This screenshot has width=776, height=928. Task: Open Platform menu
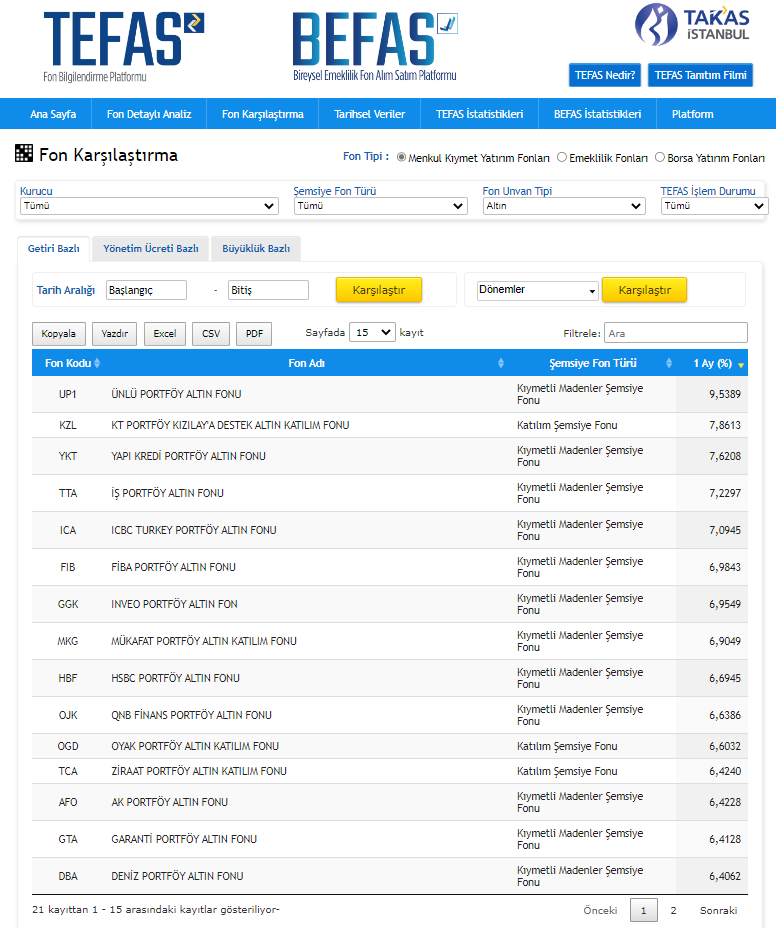(693, 114)
